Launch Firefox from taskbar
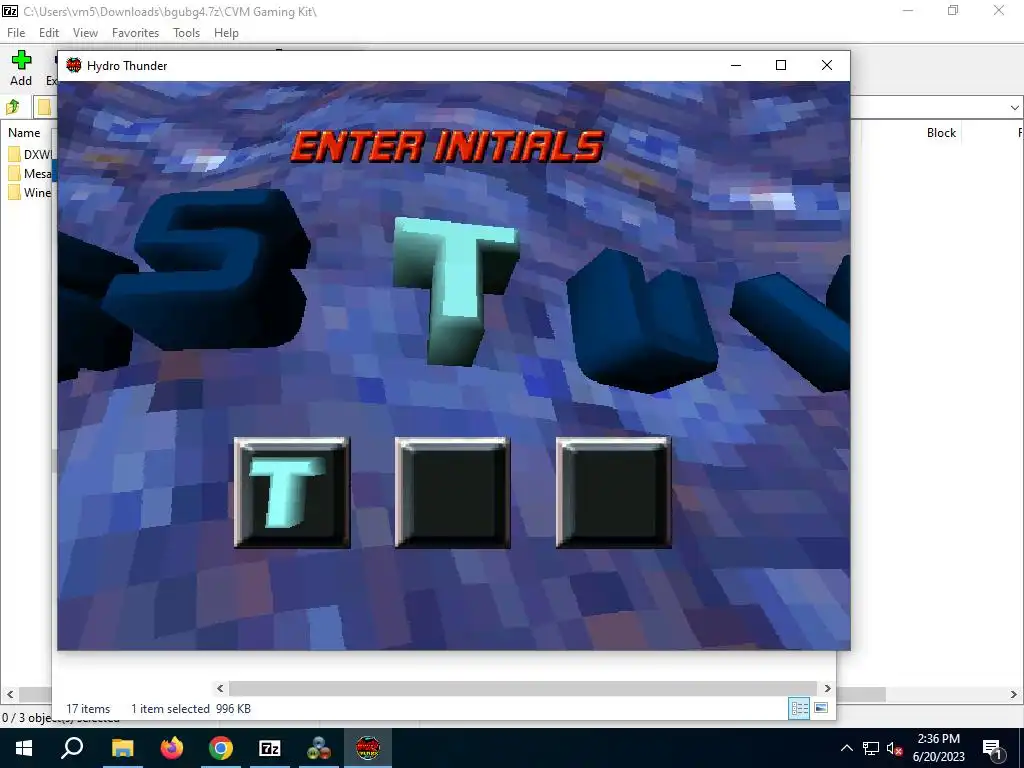 (x=172, y=748)
